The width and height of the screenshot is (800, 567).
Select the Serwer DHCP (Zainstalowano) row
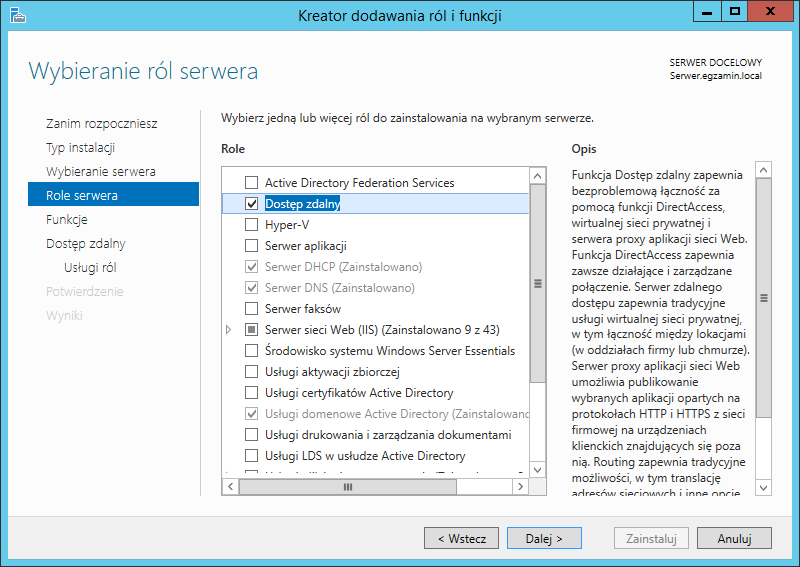pyautogui.click(x=343, y=267)
